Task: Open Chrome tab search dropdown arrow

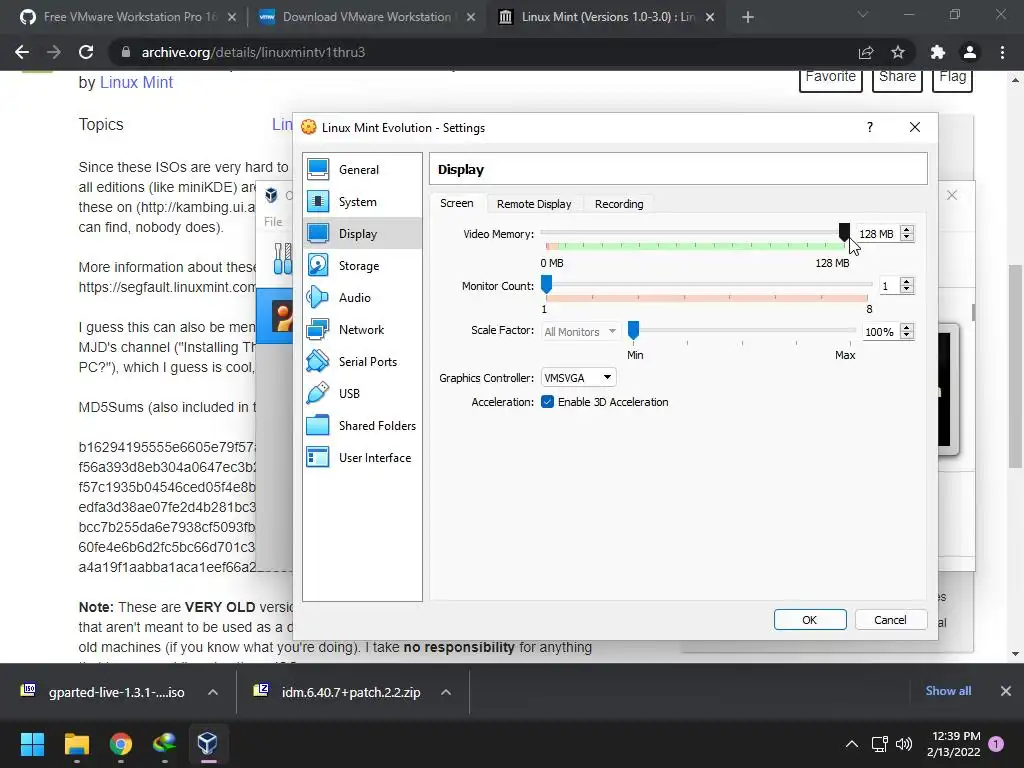Action: [863, 15]
